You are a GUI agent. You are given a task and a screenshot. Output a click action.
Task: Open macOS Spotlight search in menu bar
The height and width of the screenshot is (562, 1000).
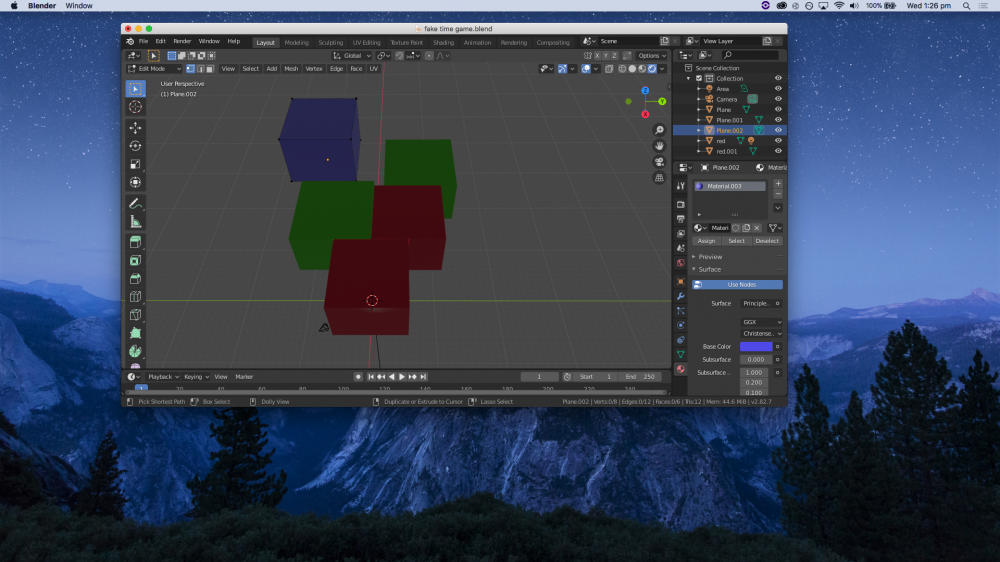tap(966, 6)
